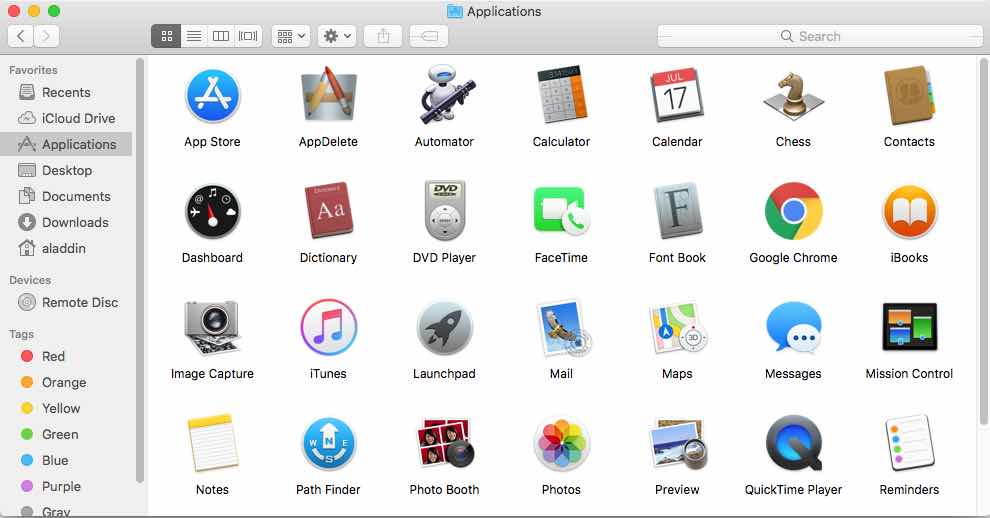Switch to list view mode

click(x=194, y=36)
